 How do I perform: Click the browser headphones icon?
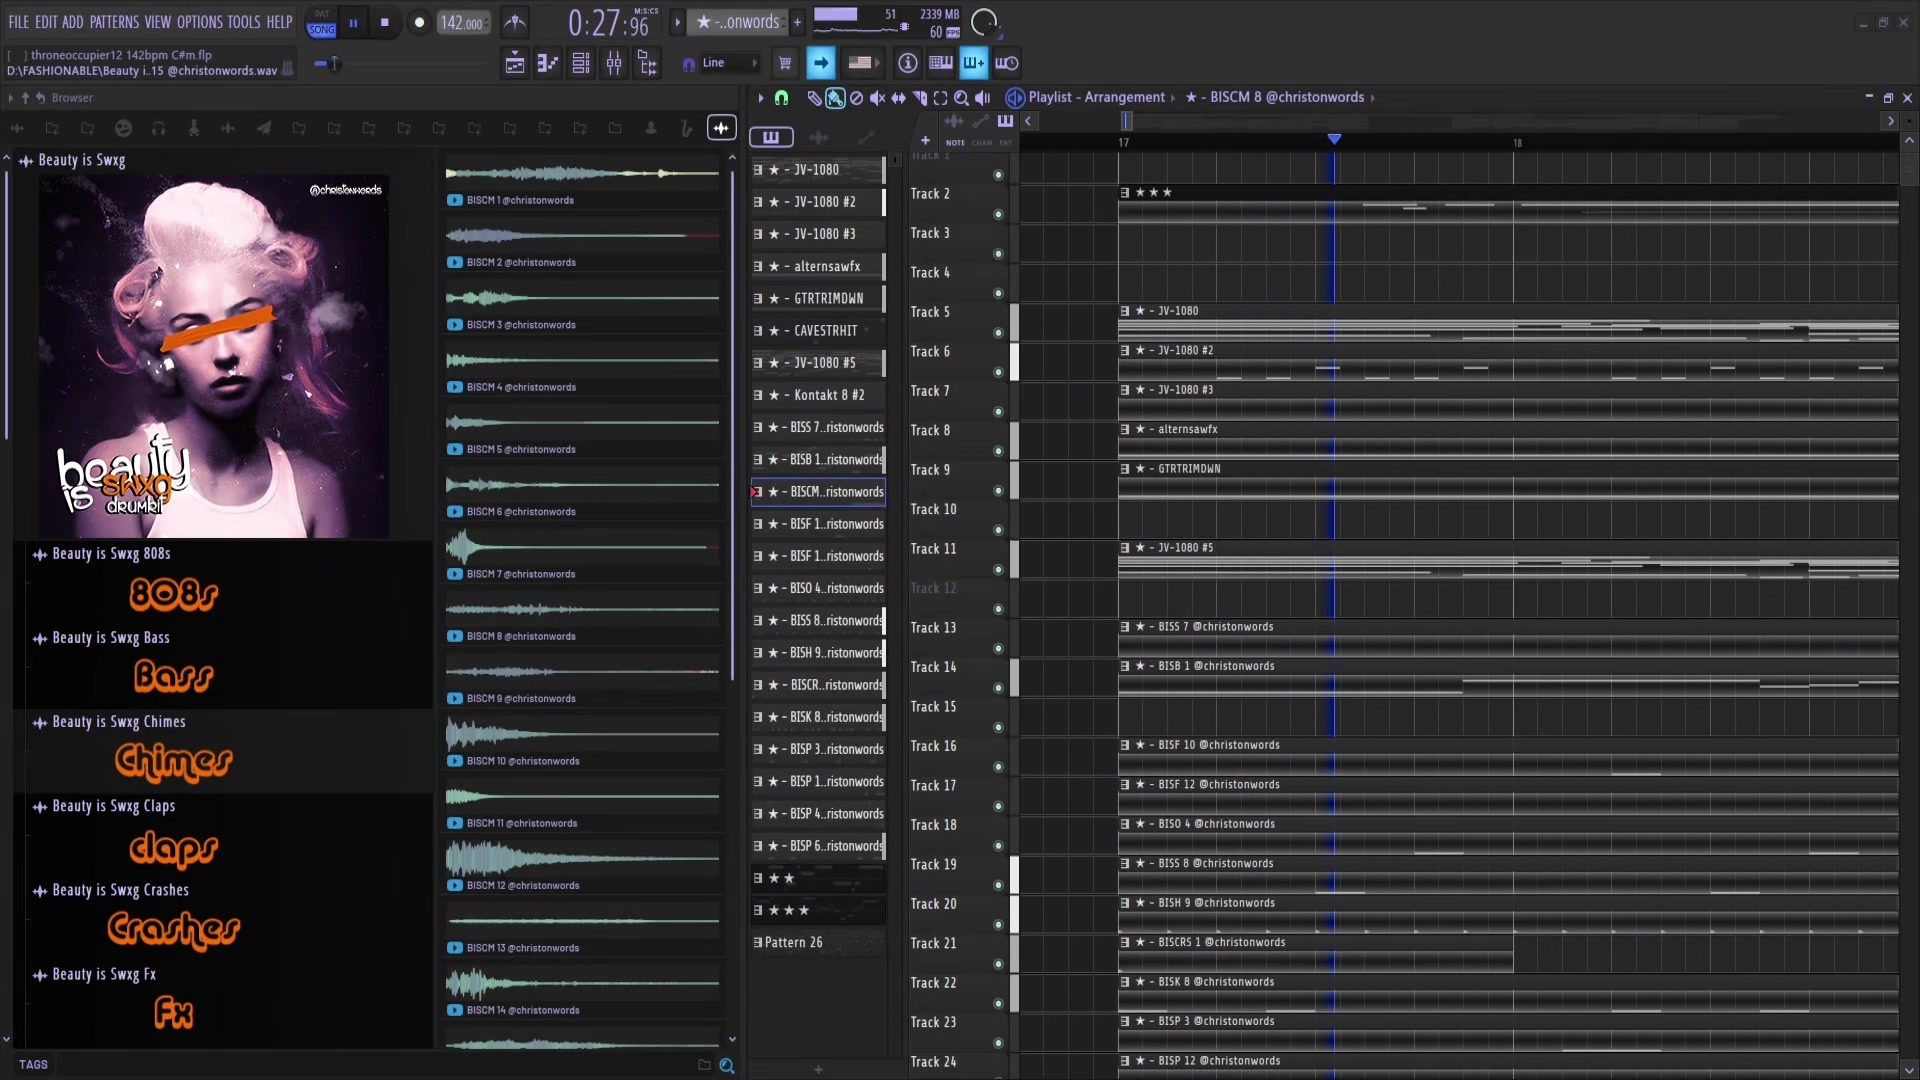(158, 128)
